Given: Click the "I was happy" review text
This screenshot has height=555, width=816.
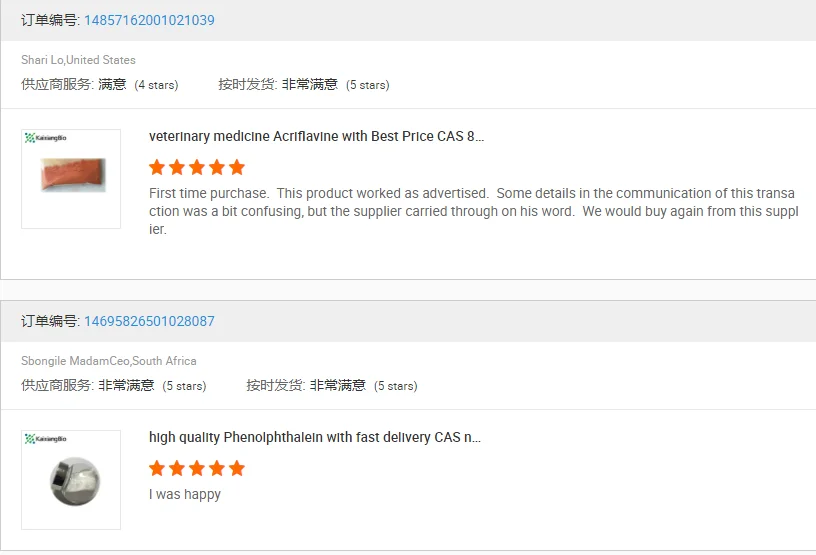Looking at the screenshot, I should [185, 494].
